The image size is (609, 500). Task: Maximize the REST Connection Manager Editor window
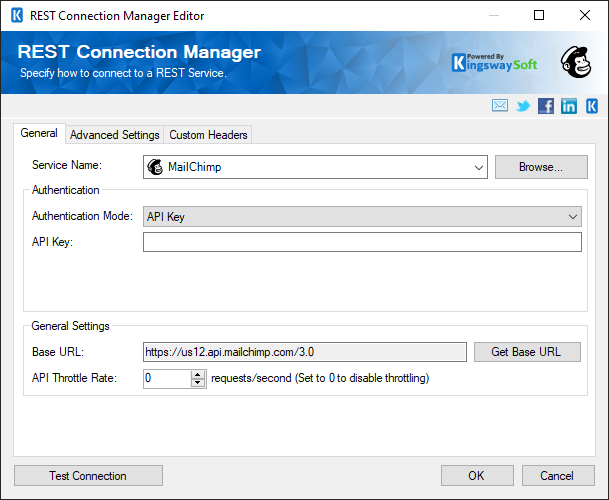[539, 16]
